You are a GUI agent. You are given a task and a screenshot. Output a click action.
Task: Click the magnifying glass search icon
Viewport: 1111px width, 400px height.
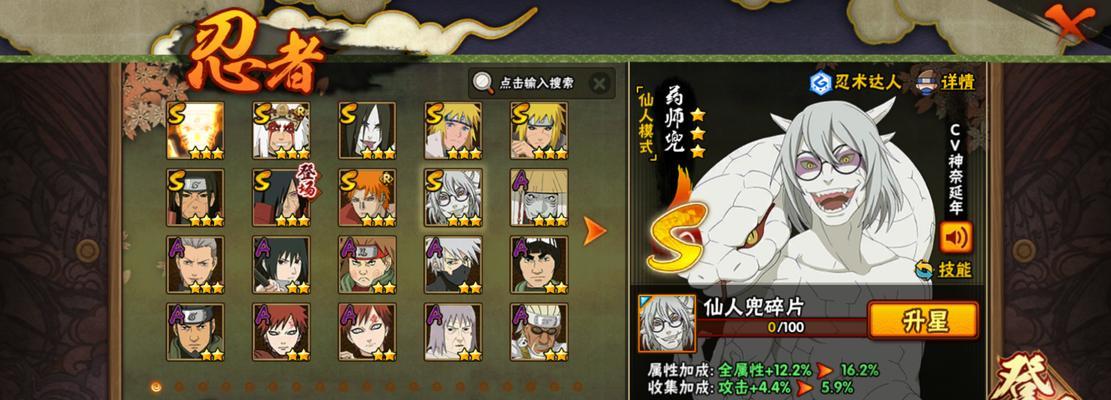pos(484,84)
